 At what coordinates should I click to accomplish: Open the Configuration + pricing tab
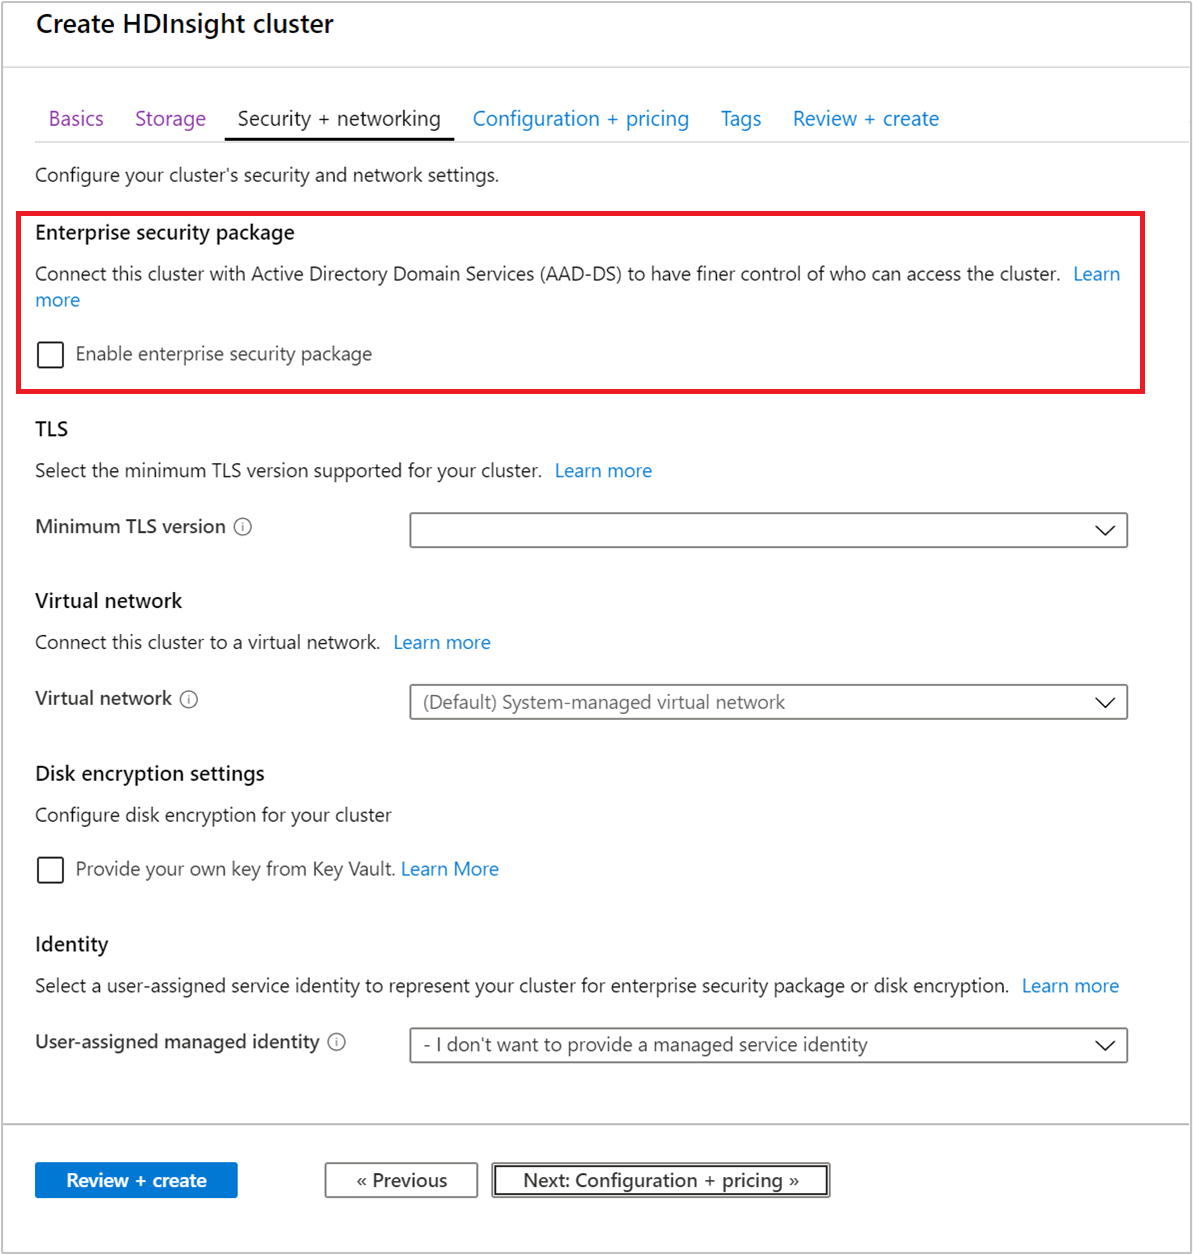(x=581, y=118)
